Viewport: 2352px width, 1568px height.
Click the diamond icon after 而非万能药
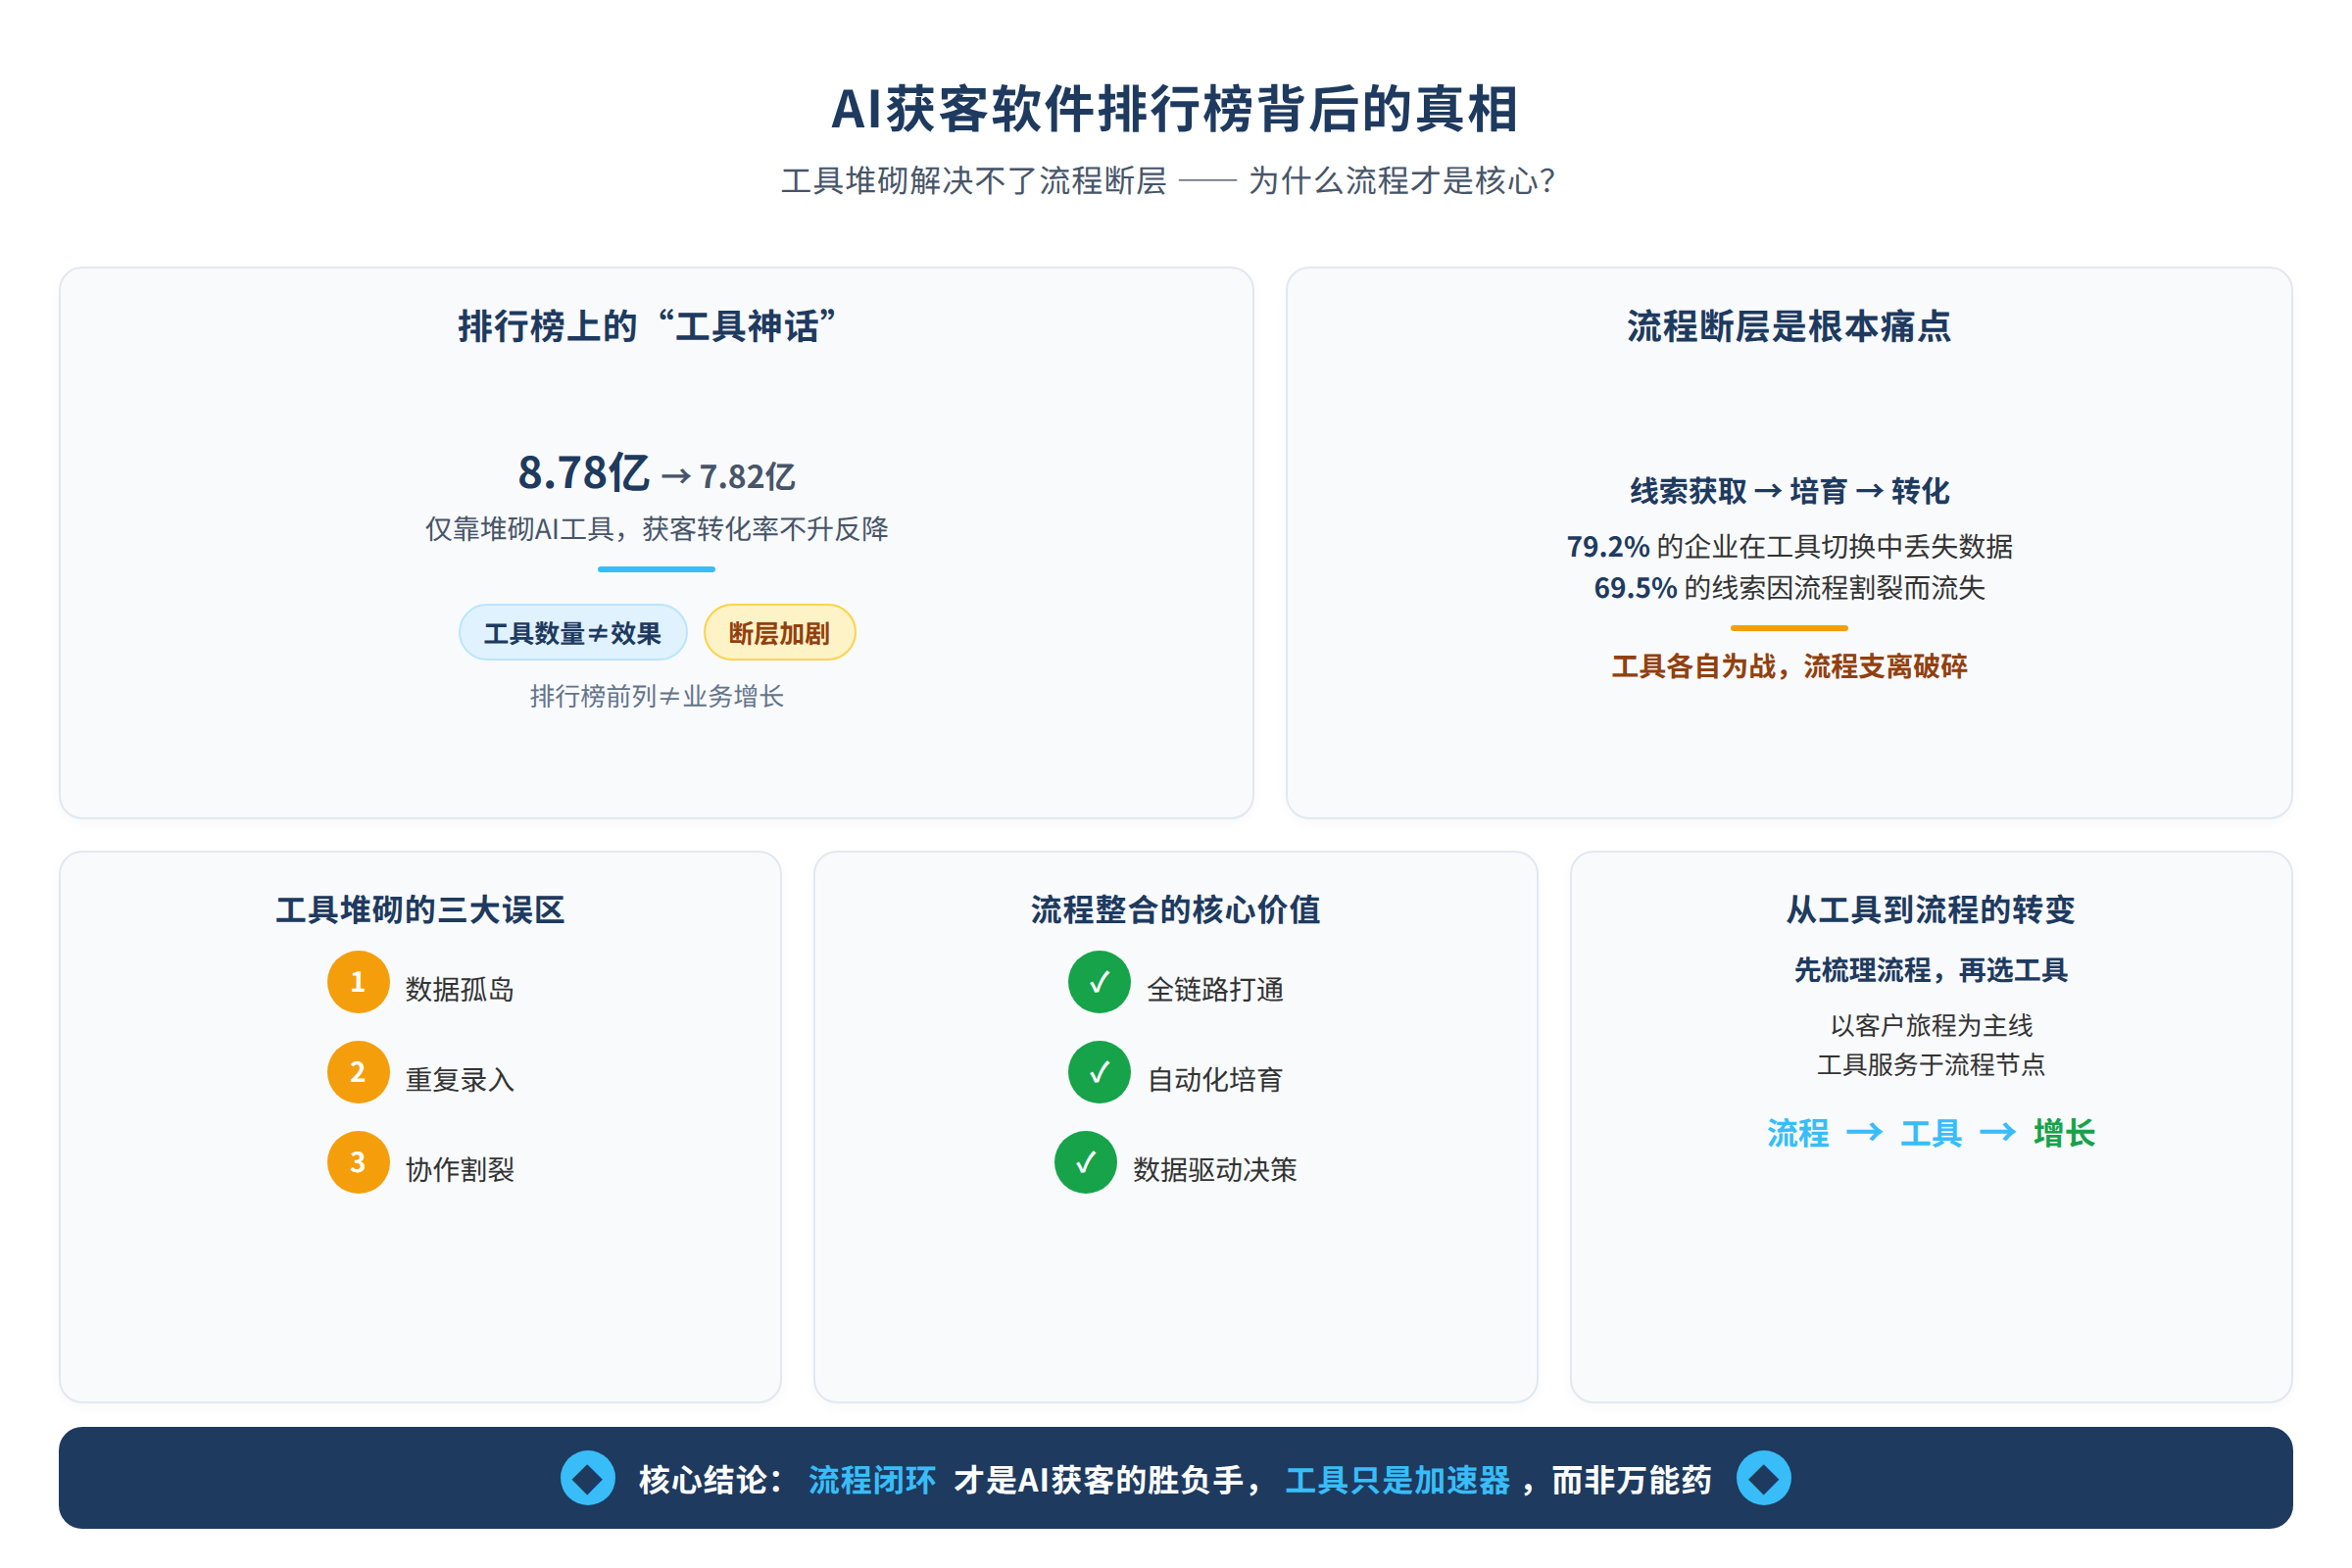1764,1478
